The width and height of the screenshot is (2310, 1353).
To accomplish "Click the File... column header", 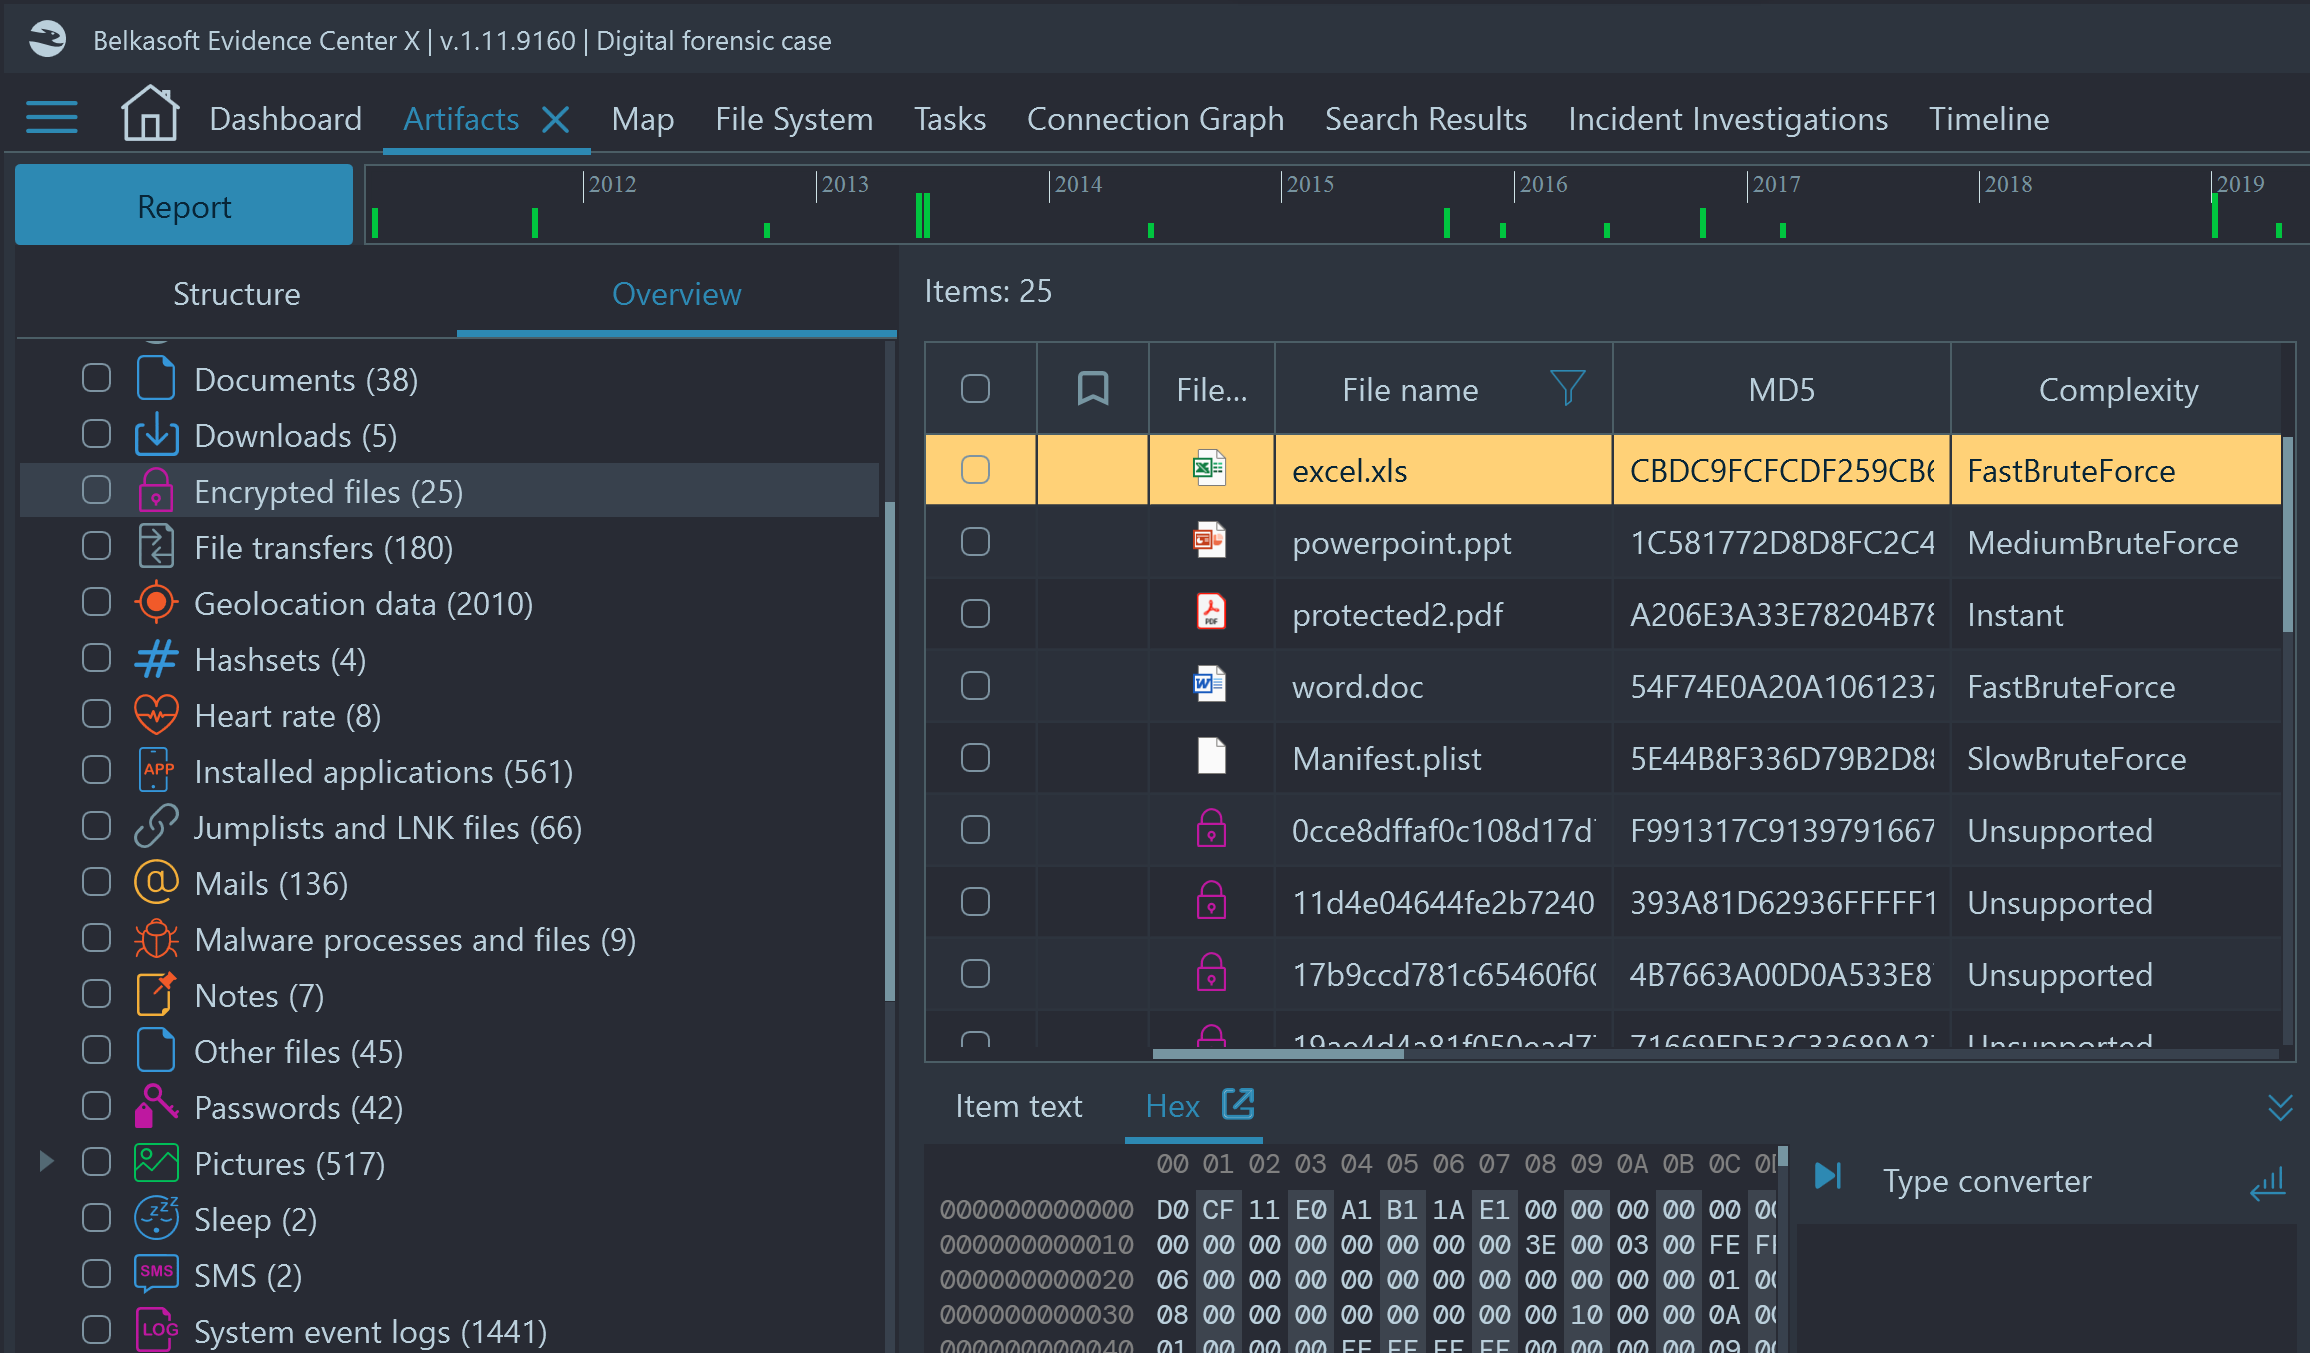I will coord(1212,389).
